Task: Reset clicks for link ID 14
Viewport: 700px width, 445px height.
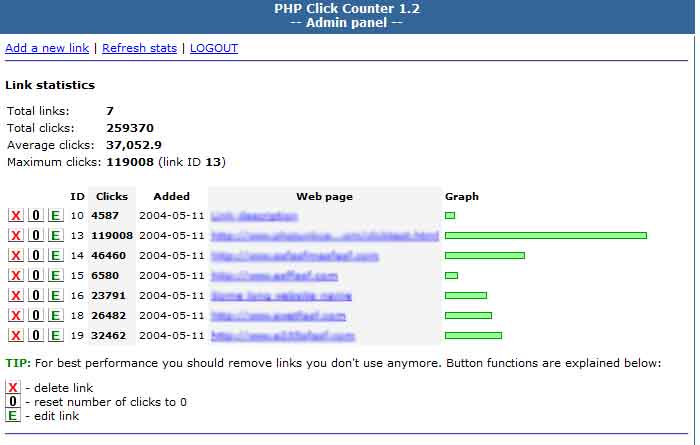Action: 36,256
